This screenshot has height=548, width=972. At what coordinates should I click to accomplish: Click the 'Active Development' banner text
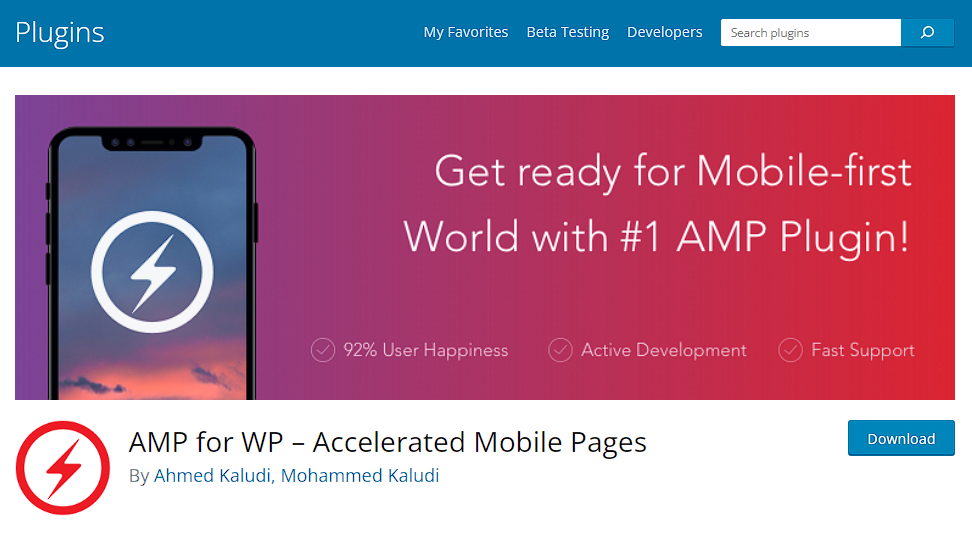tap(664, 350)
